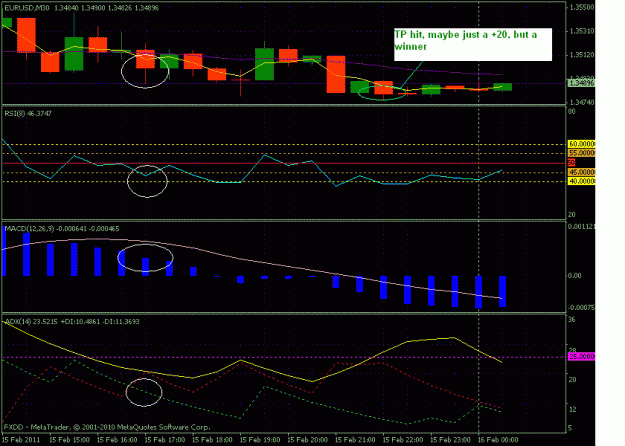Click the magenta 25.0000 ADX level label
This screenshot has width=625, height=446.
[582, 357]
